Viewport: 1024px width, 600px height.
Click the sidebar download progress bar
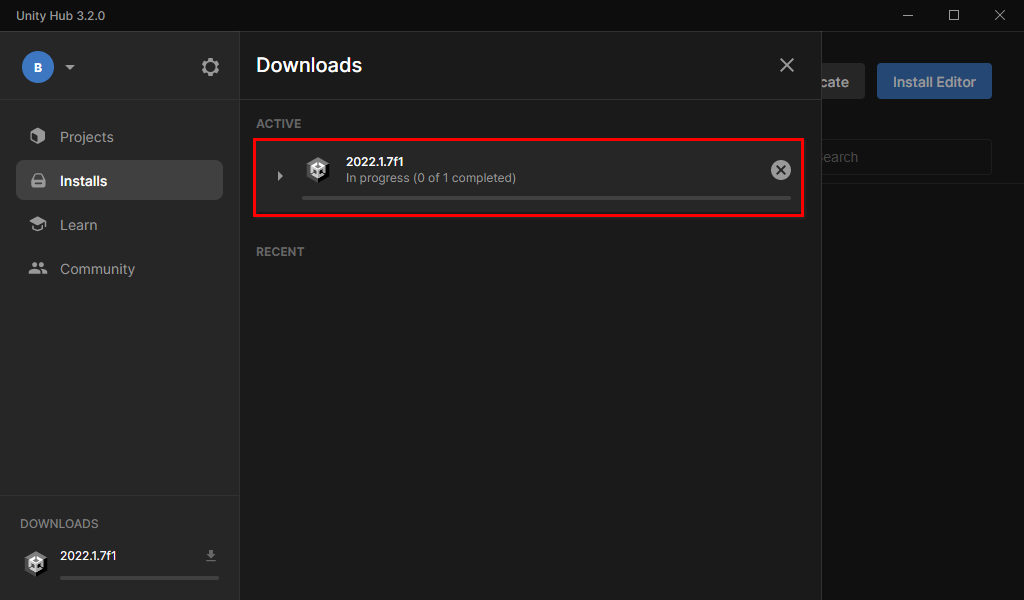[x=139, y=578]
